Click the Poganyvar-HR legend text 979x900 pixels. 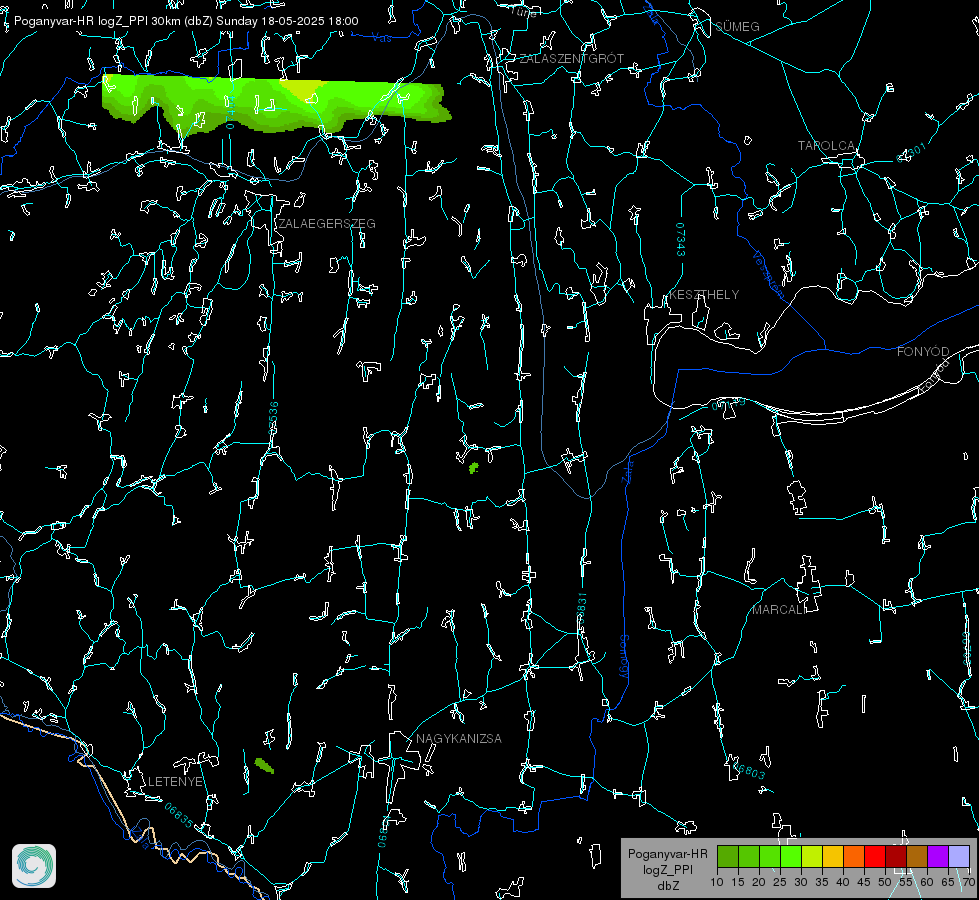pyautogui.click(x=667, y=854)
